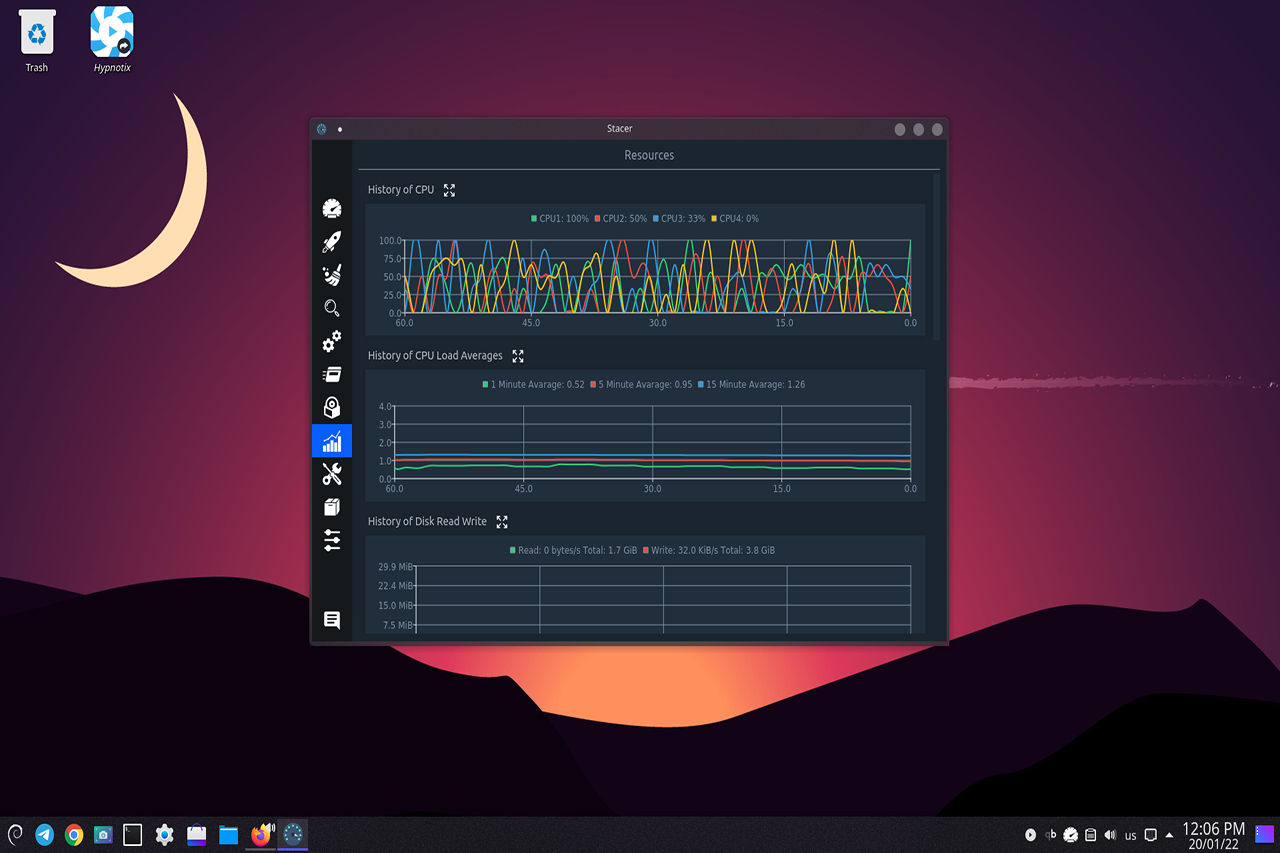Expand the History of CPU chart to fullscreen
The height and width of the screenshot is (853, 1280).
[x=449, y=189]
